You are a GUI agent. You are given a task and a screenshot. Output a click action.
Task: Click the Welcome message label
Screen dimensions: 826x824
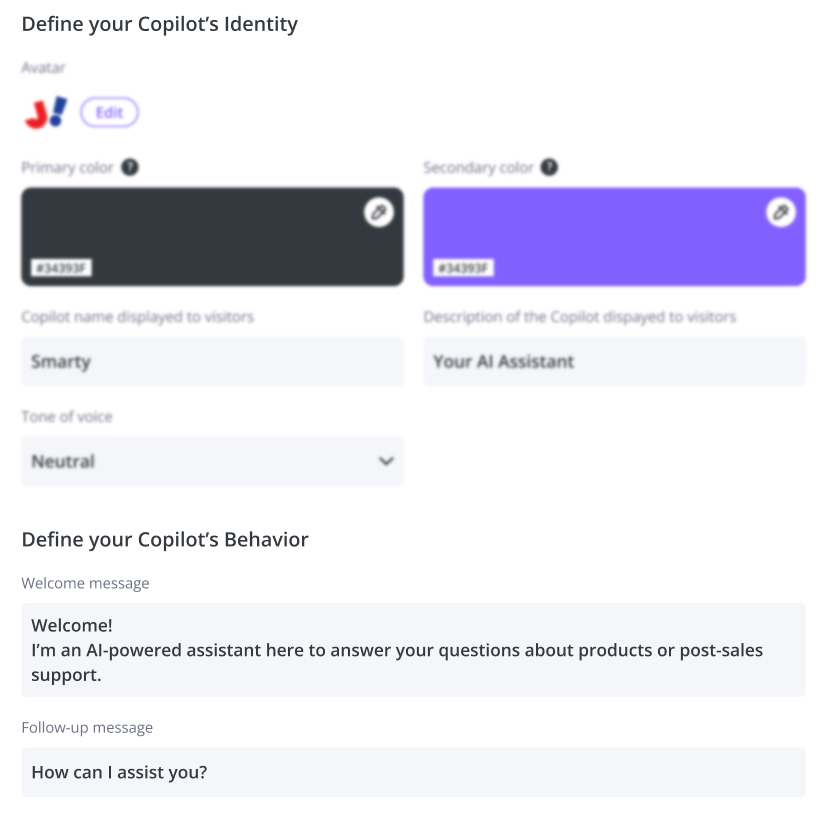pyautogui.click(x=85, y=583)
